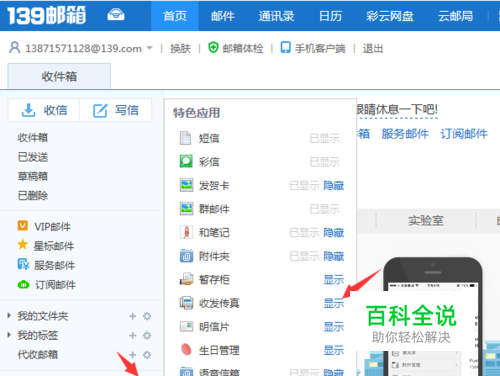
Task: Hide 和笔记 from sidebar
Action: [x=334, y=232]
